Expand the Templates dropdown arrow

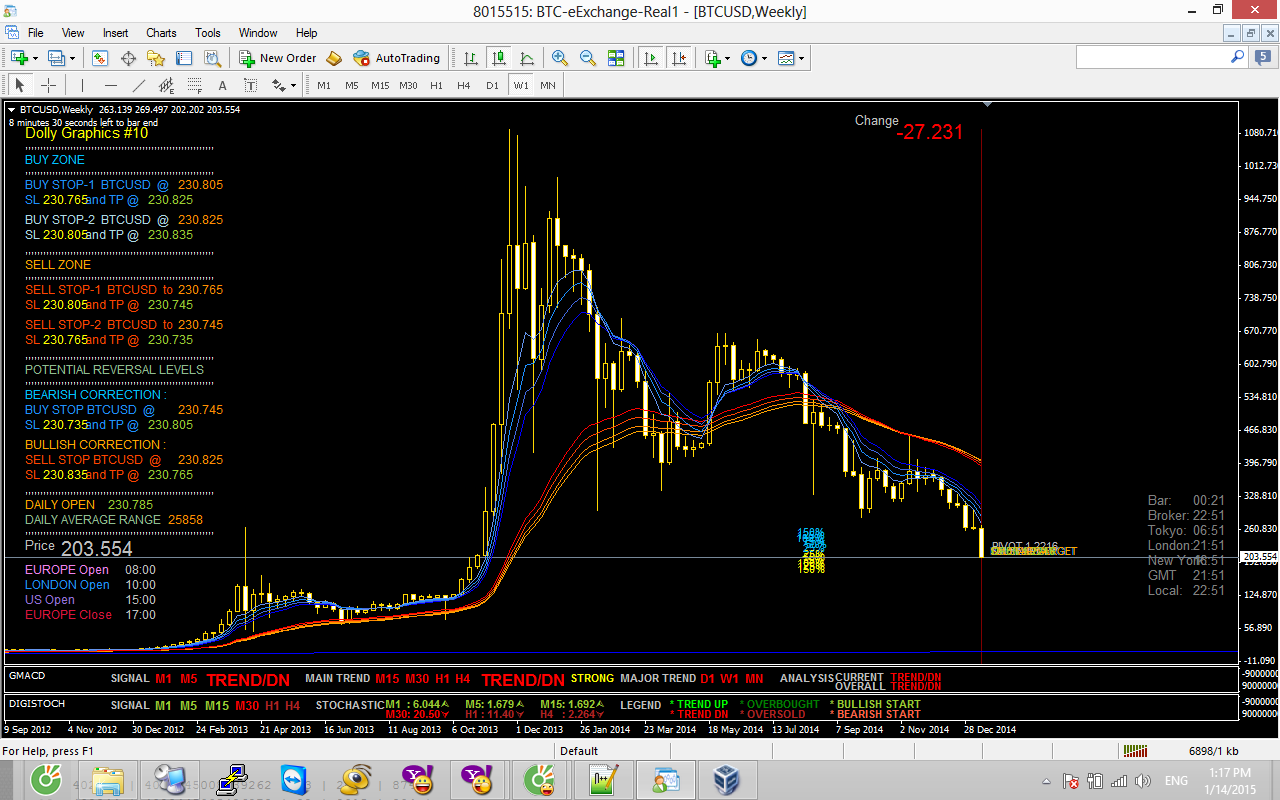(x=801, y=58)
